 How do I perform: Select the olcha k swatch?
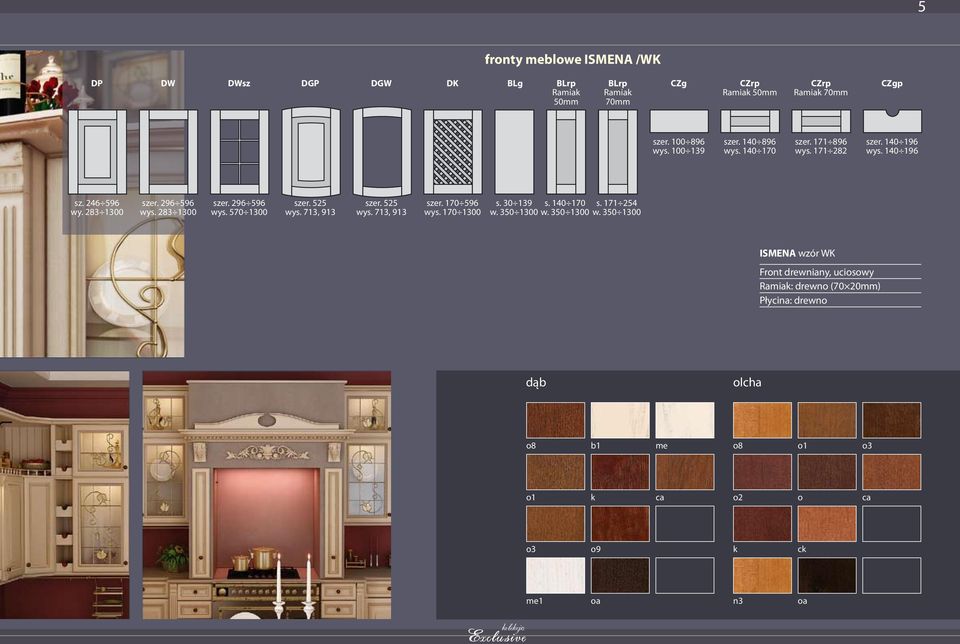pos(762,523)
